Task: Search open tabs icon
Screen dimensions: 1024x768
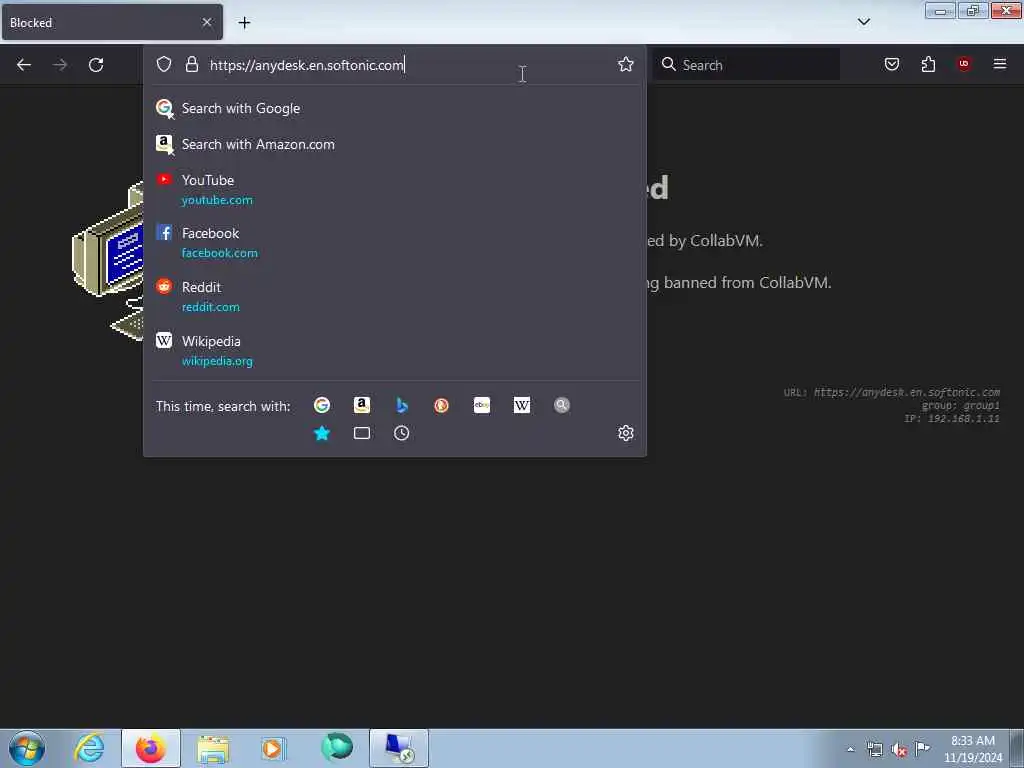Action: click(x=362, y=433)
